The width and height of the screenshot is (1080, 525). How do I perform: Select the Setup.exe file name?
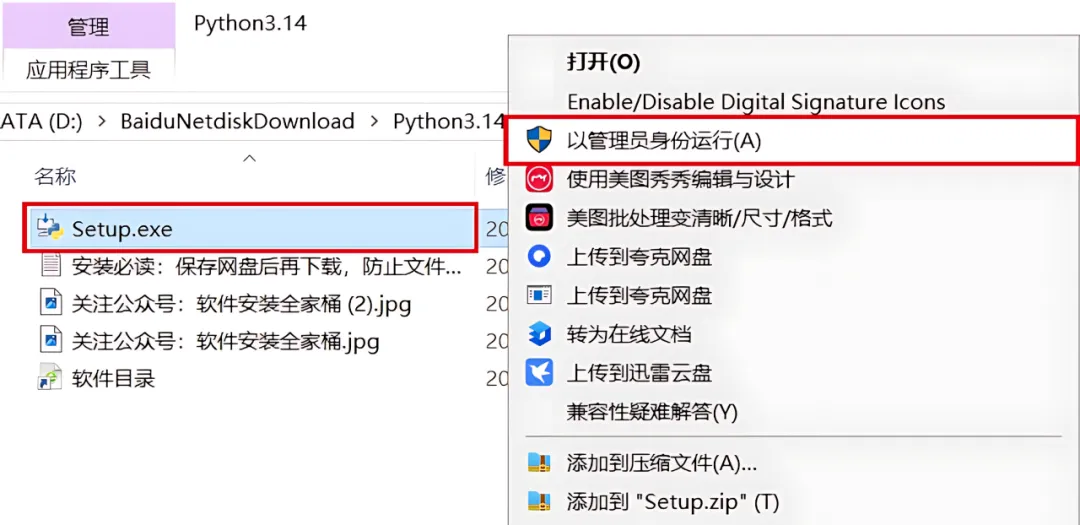tap(122, 229)
